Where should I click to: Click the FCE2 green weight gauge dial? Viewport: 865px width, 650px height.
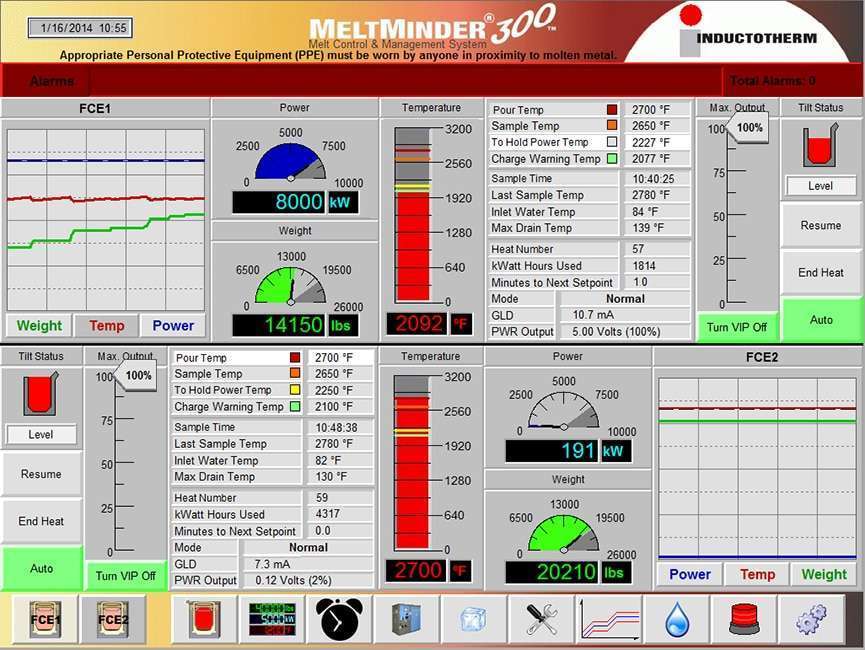tap(563, 534)
